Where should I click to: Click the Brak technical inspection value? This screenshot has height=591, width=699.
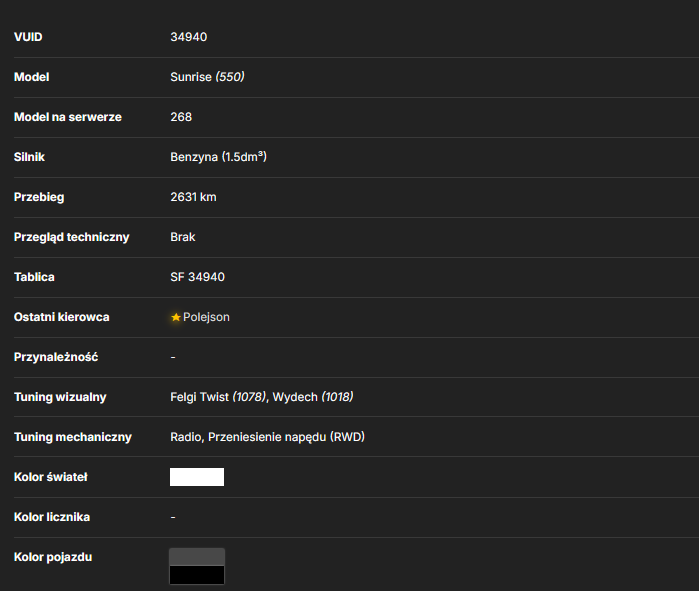[183, 237]
